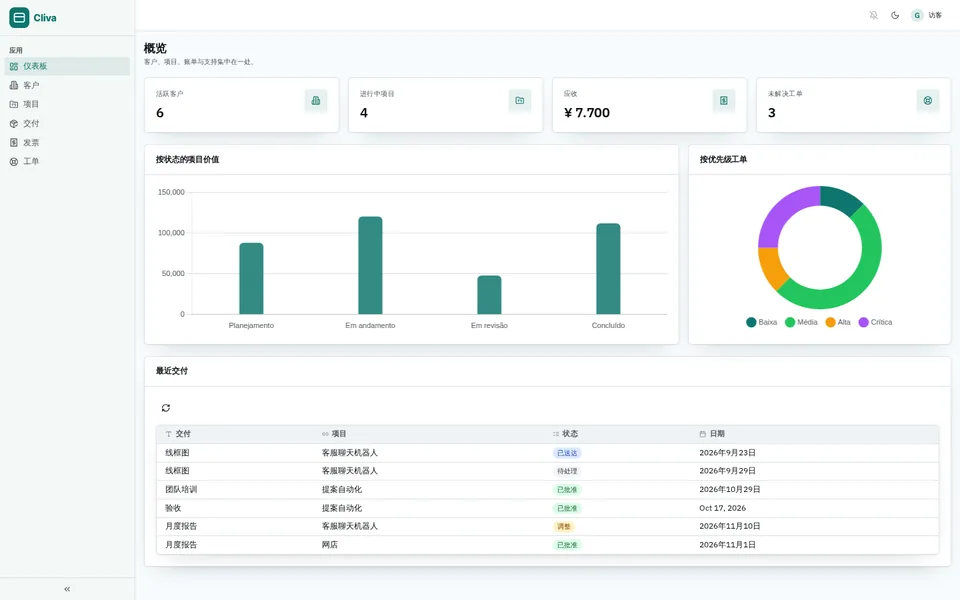960x600 pixels.
Task: Open 发票 in the sidebar
Action: [x=67, y=143]
